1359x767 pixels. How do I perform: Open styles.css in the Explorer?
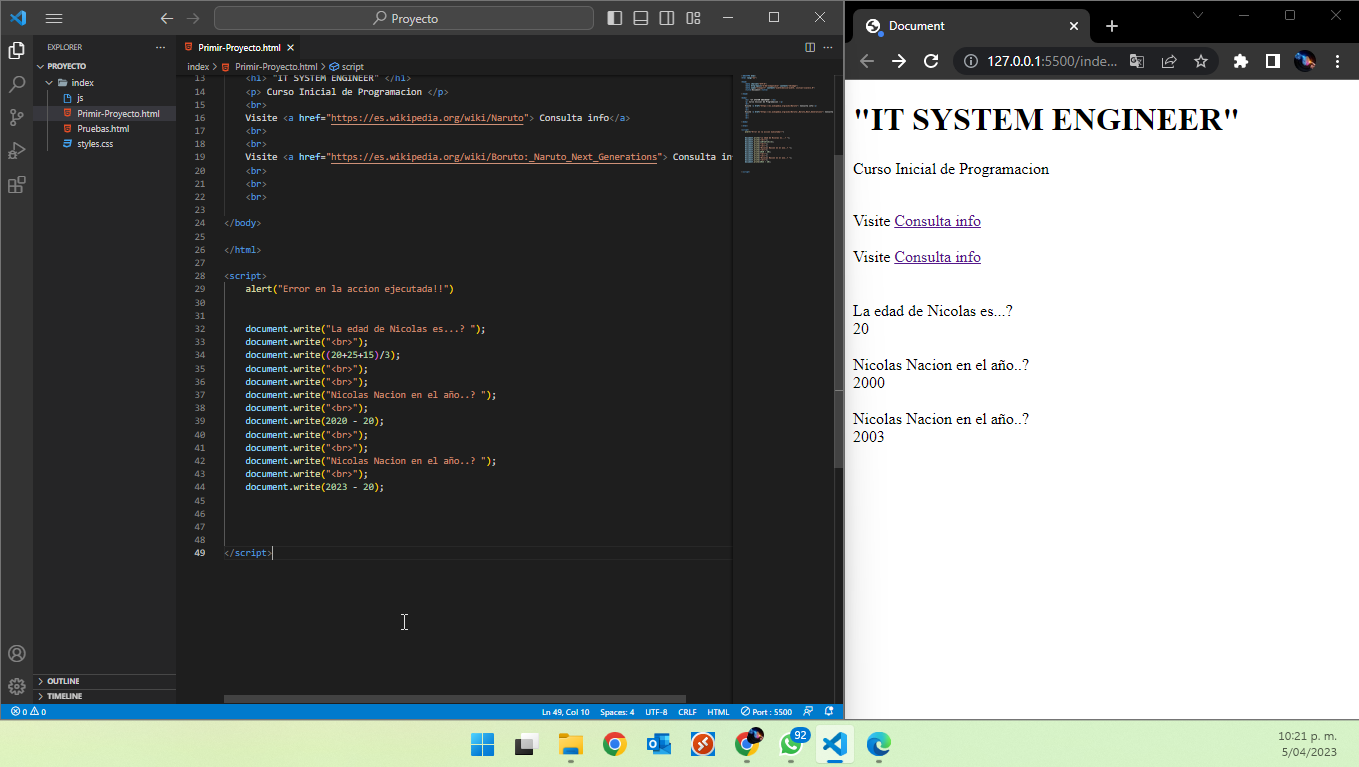[x=105, y=144]
